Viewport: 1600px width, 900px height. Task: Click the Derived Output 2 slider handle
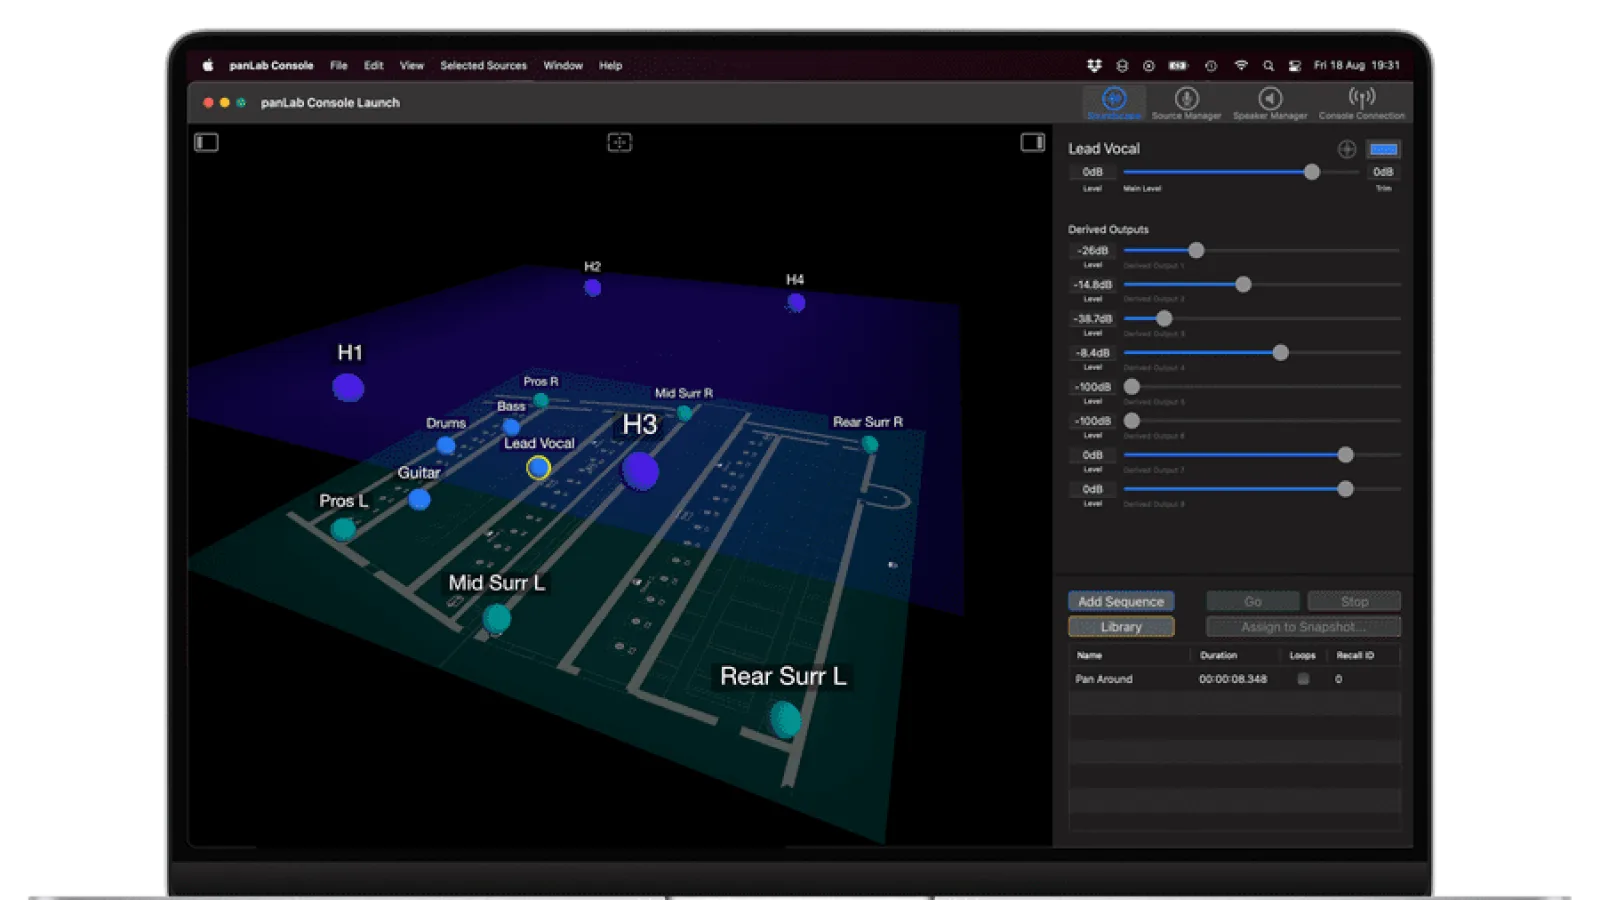(1243, 285)
